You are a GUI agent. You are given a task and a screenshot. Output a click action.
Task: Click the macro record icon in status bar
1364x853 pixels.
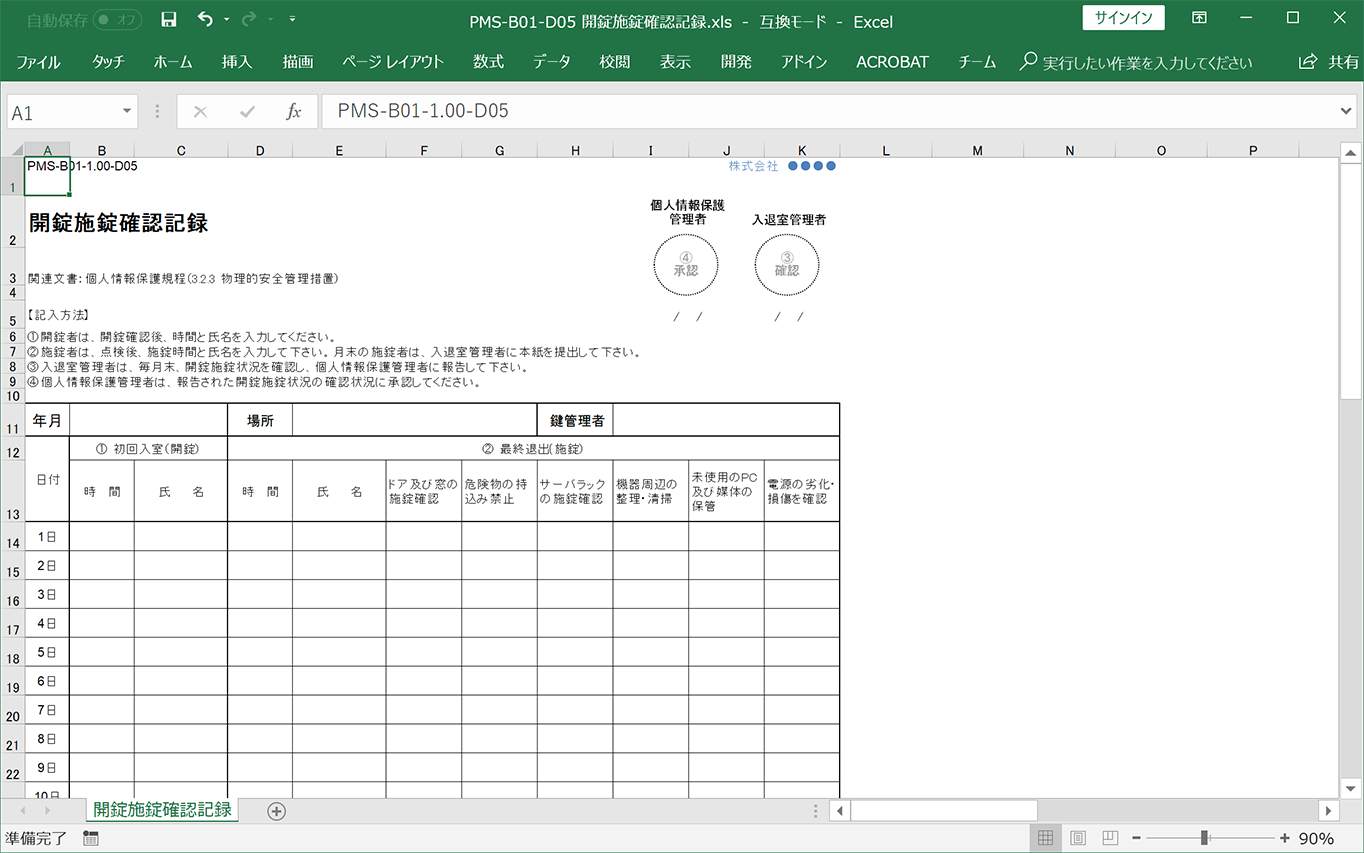[91, 838]
